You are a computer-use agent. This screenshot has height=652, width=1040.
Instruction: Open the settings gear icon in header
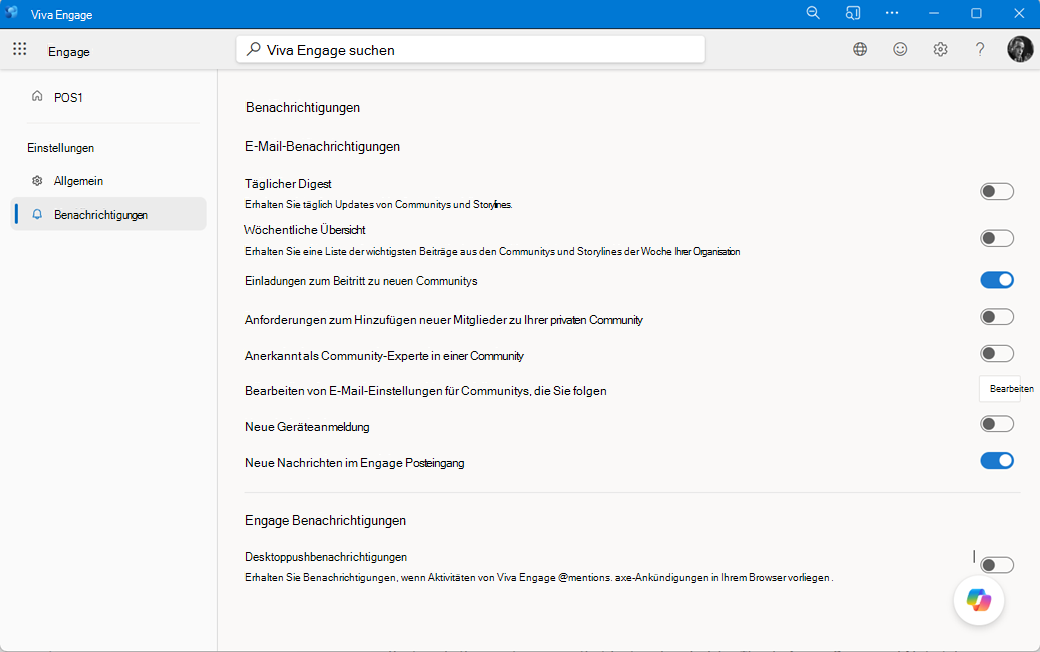click(x=941, y=49)
